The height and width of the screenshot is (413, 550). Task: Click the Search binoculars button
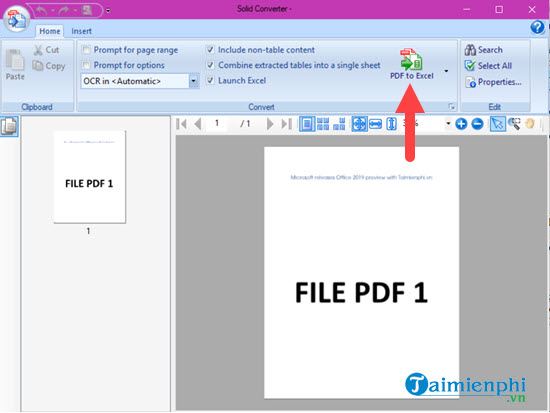pos(484,50)
